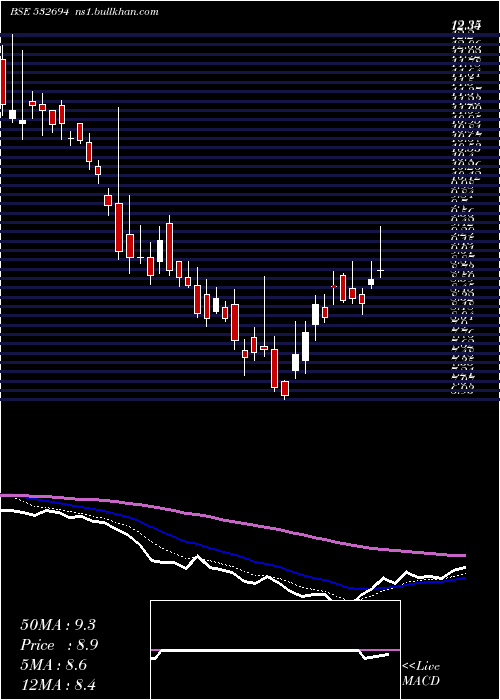Click the last candlestick with long upper wick

coord(380,252)
